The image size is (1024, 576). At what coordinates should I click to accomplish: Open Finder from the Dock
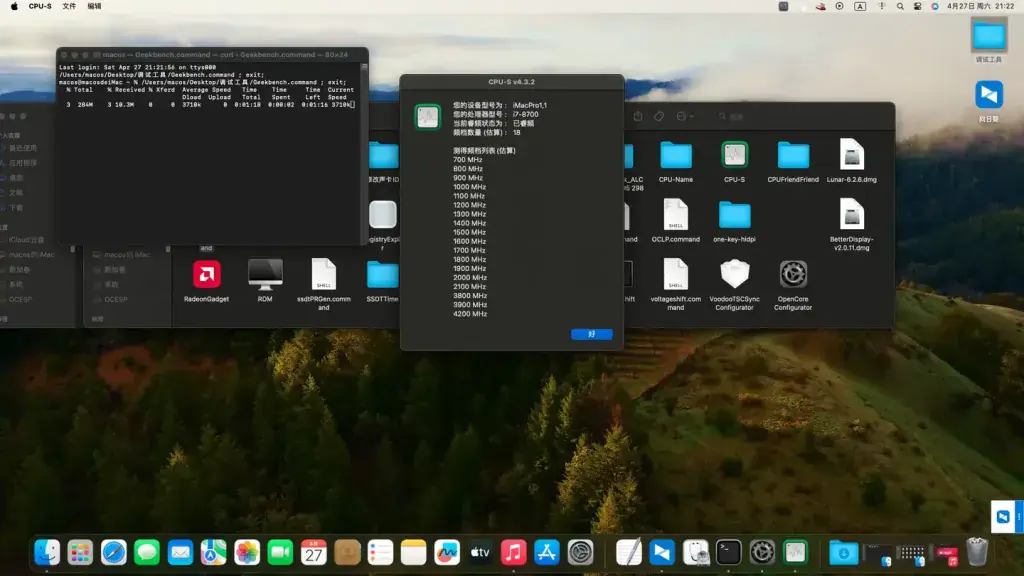[47, 552]
